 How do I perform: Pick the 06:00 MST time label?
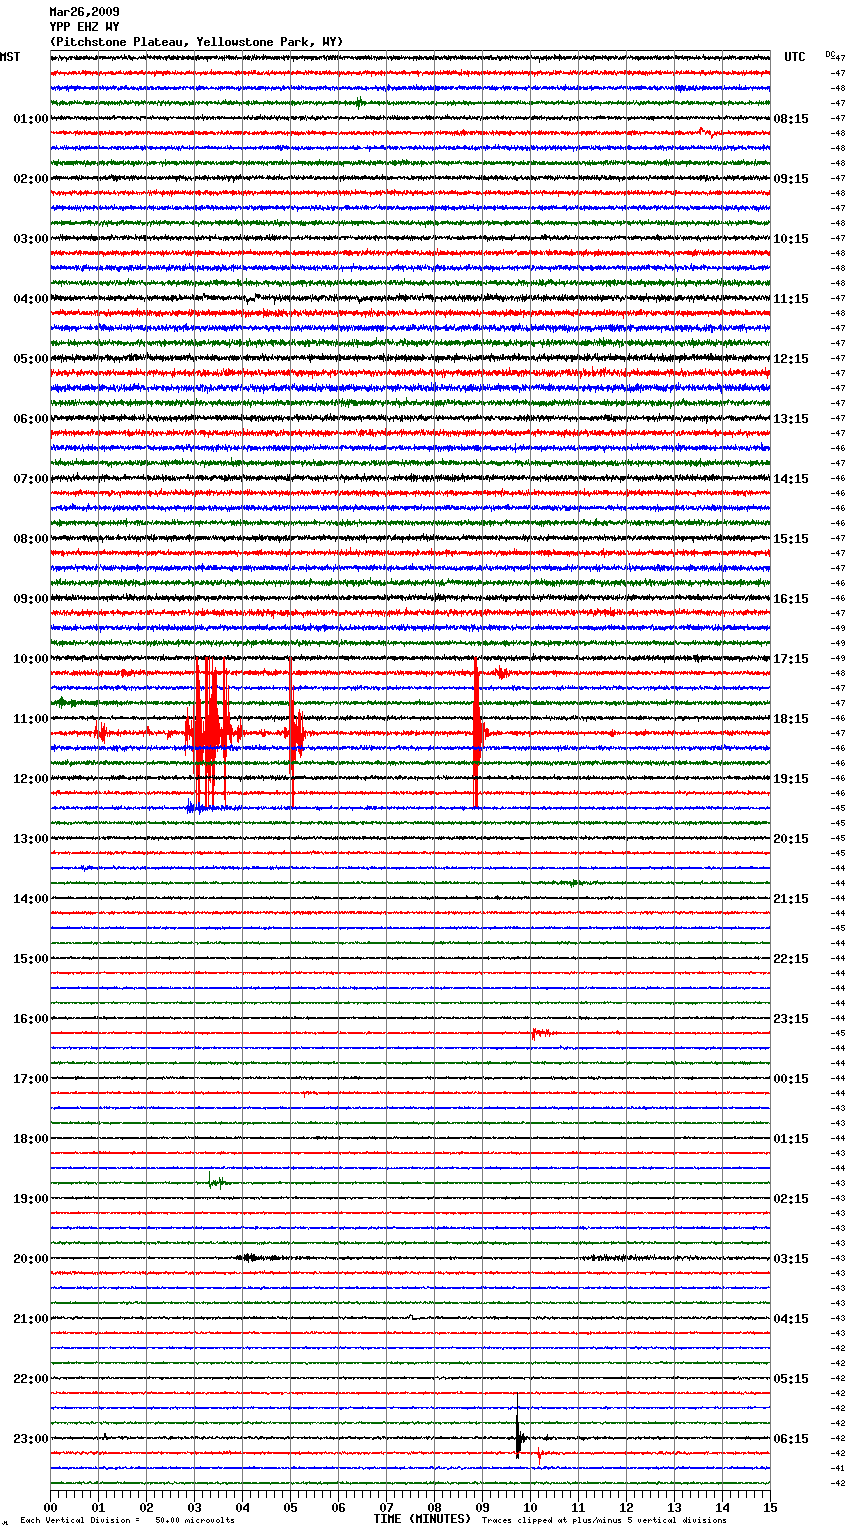pyautogui.click(x=31, y=419)
